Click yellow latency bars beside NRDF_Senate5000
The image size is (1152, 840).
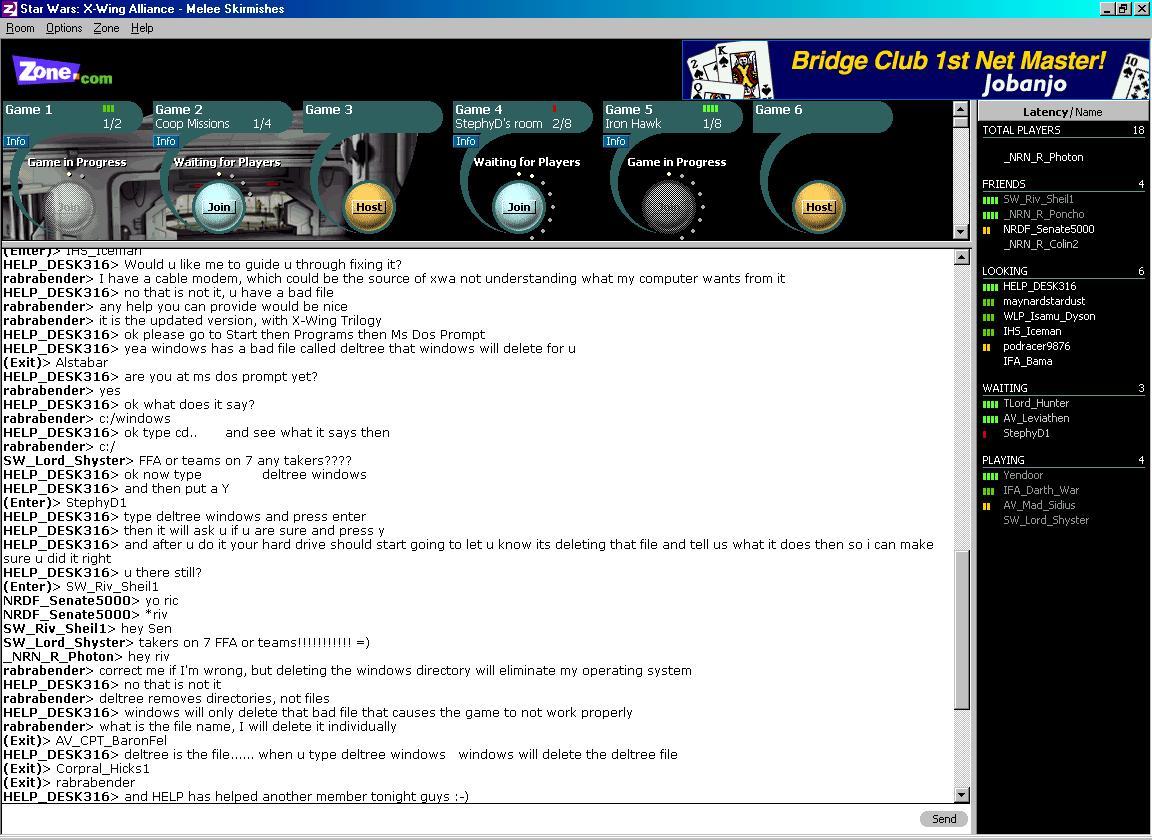[x=987, y=230]
